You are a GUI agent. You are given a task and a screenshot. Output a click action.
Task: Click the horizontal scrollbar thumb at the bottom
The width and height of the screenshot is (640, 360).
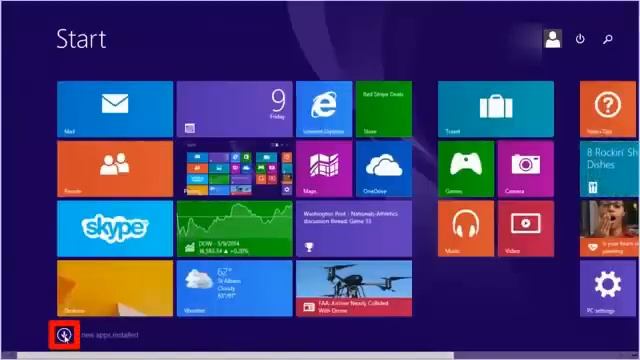click(236, 356)
